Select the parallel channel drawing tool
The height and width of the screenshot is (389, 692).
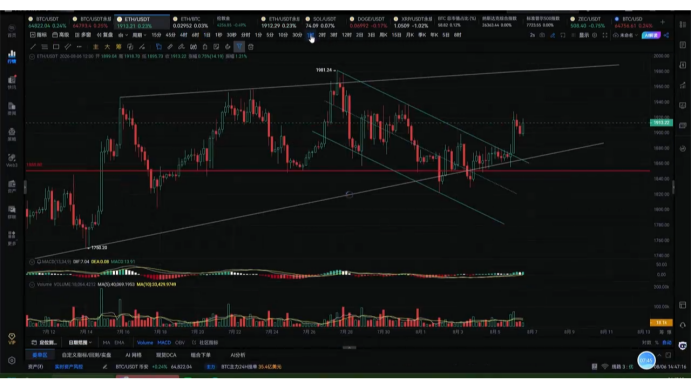coord(68,47)
